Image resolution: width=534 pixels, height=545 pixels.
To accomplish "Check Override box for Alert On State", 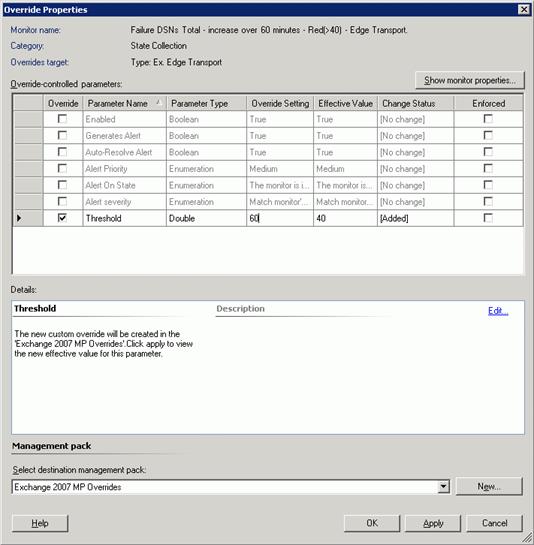I will point(62,185).
